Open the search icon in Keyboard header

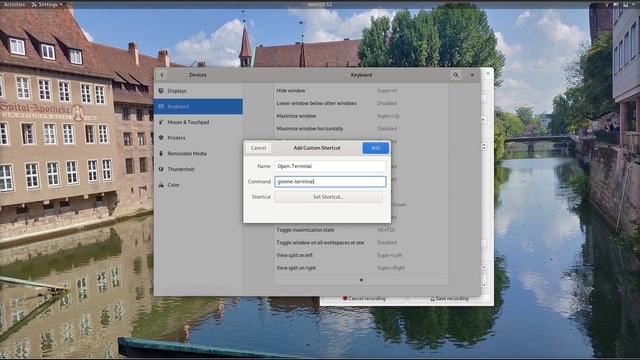tap(456, 75)
